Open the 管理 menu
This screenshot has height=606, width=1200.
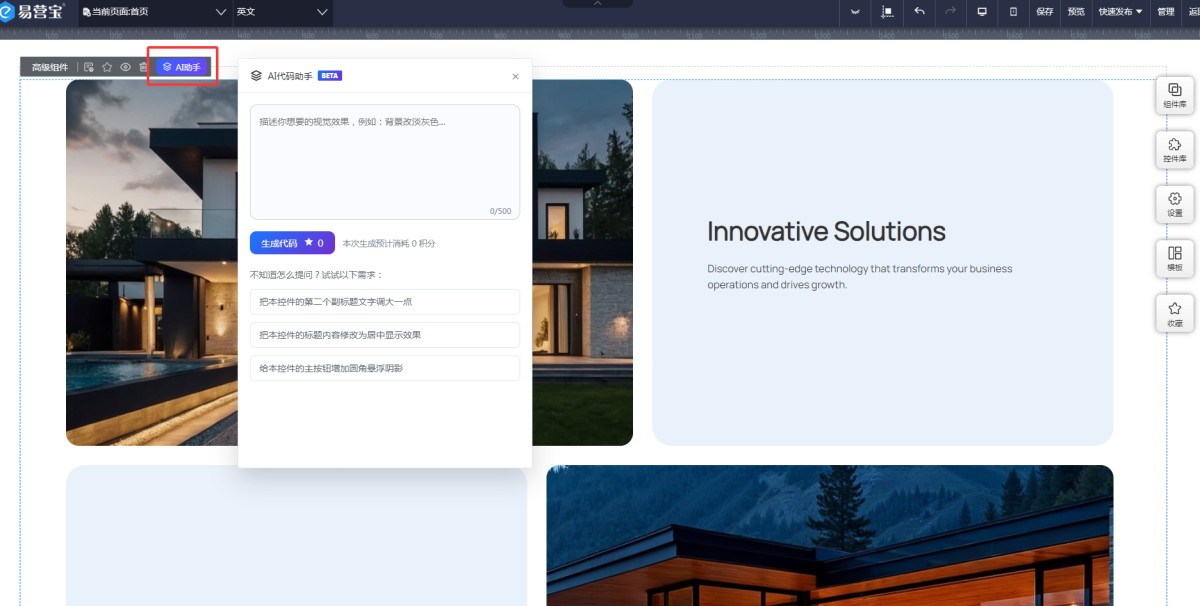pos(1165,12)
